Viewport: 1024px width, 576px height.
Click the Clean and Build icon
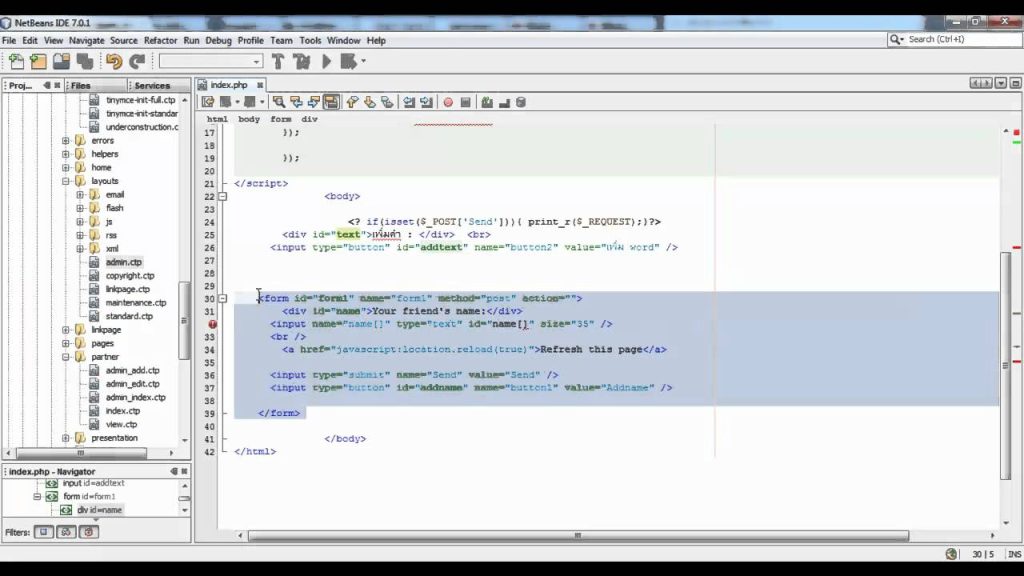pyautogui.click(x=302, y=61)
